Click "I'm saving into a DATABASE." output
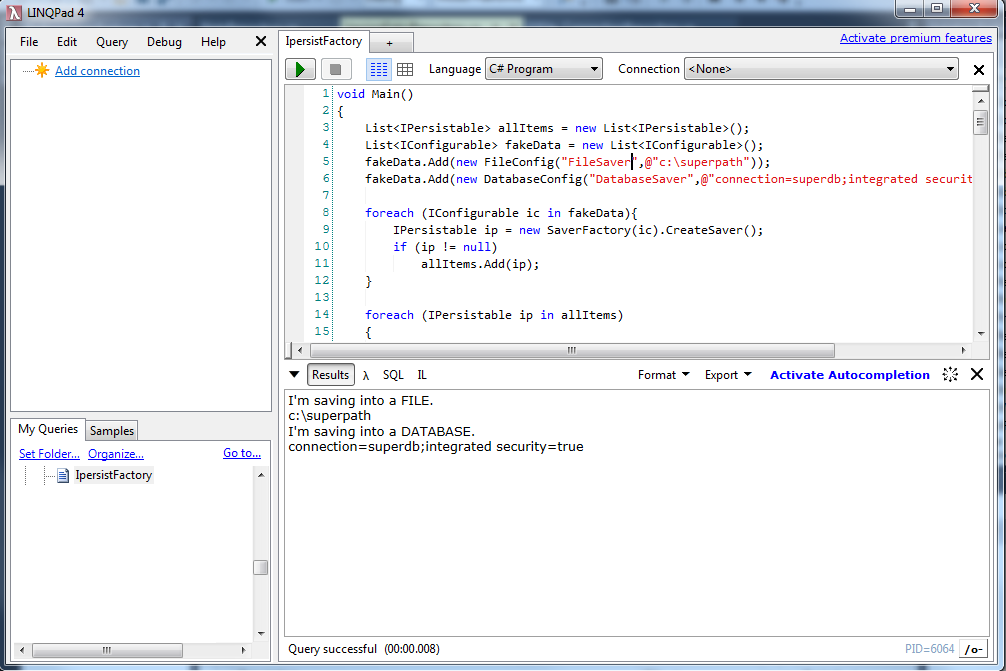Viewport: 1006px width, 671px height. point(382,431)
